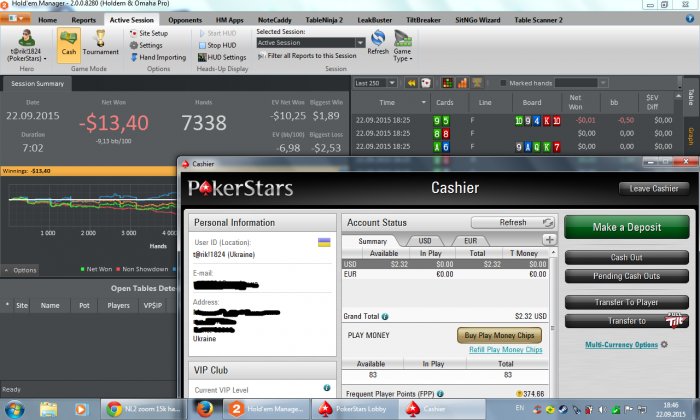Open Firefox from the taskbar
700x420 pixels.
205,409
